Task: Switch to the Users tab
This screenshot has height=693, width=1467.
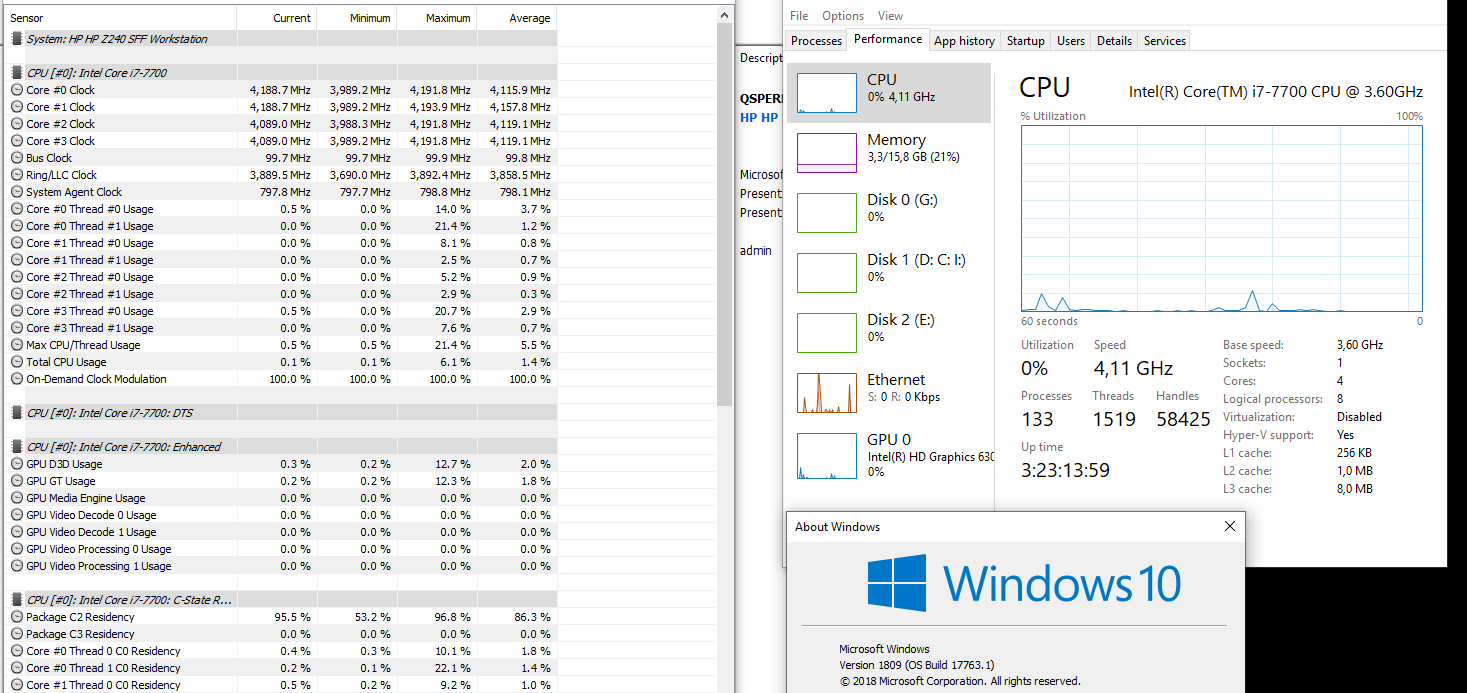Action: [1071, 41]
